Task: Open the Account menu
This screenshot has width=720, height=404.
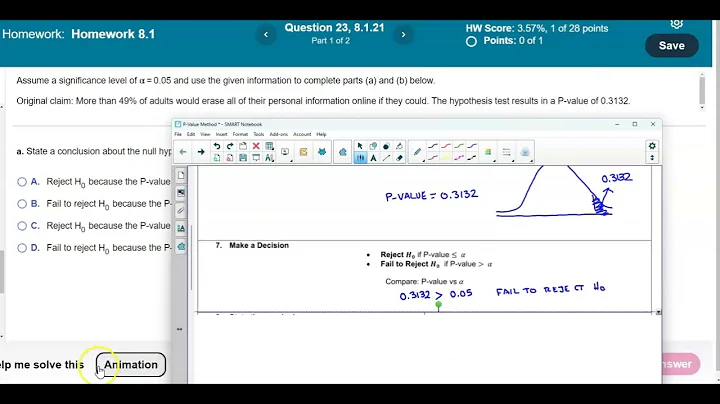Action: (x=302, y=134)
